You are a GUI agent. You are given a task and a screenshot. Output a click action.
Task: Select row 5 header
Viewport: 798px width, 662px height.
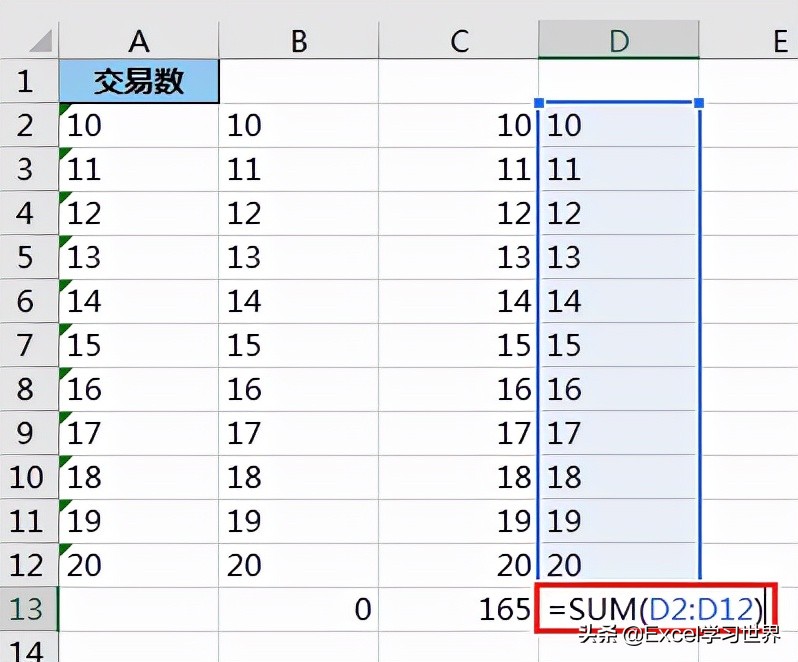point(29,257)
